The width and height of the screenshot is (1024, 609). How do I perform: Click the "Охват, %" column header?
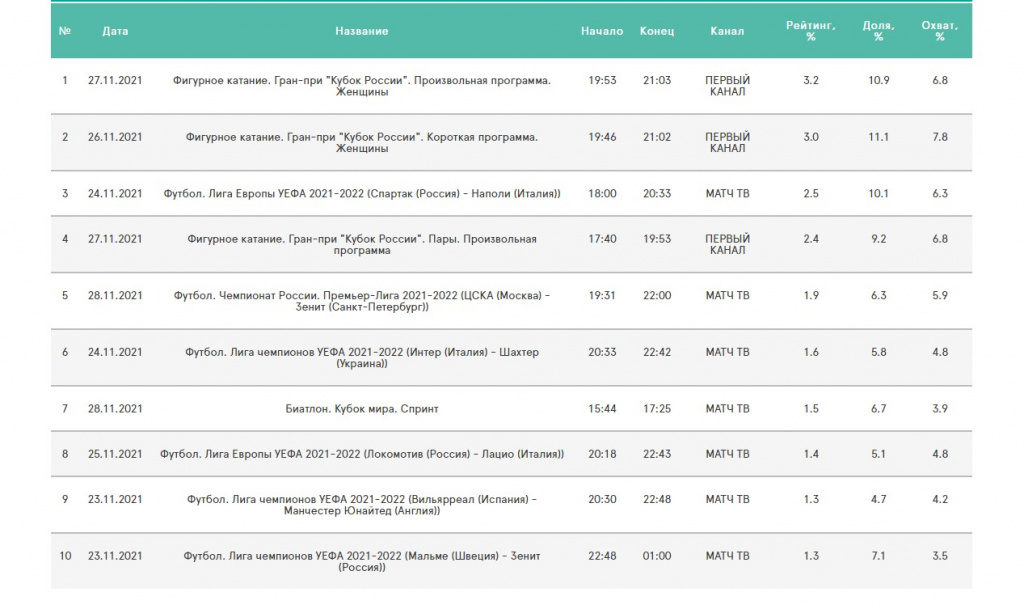[940, 31]
